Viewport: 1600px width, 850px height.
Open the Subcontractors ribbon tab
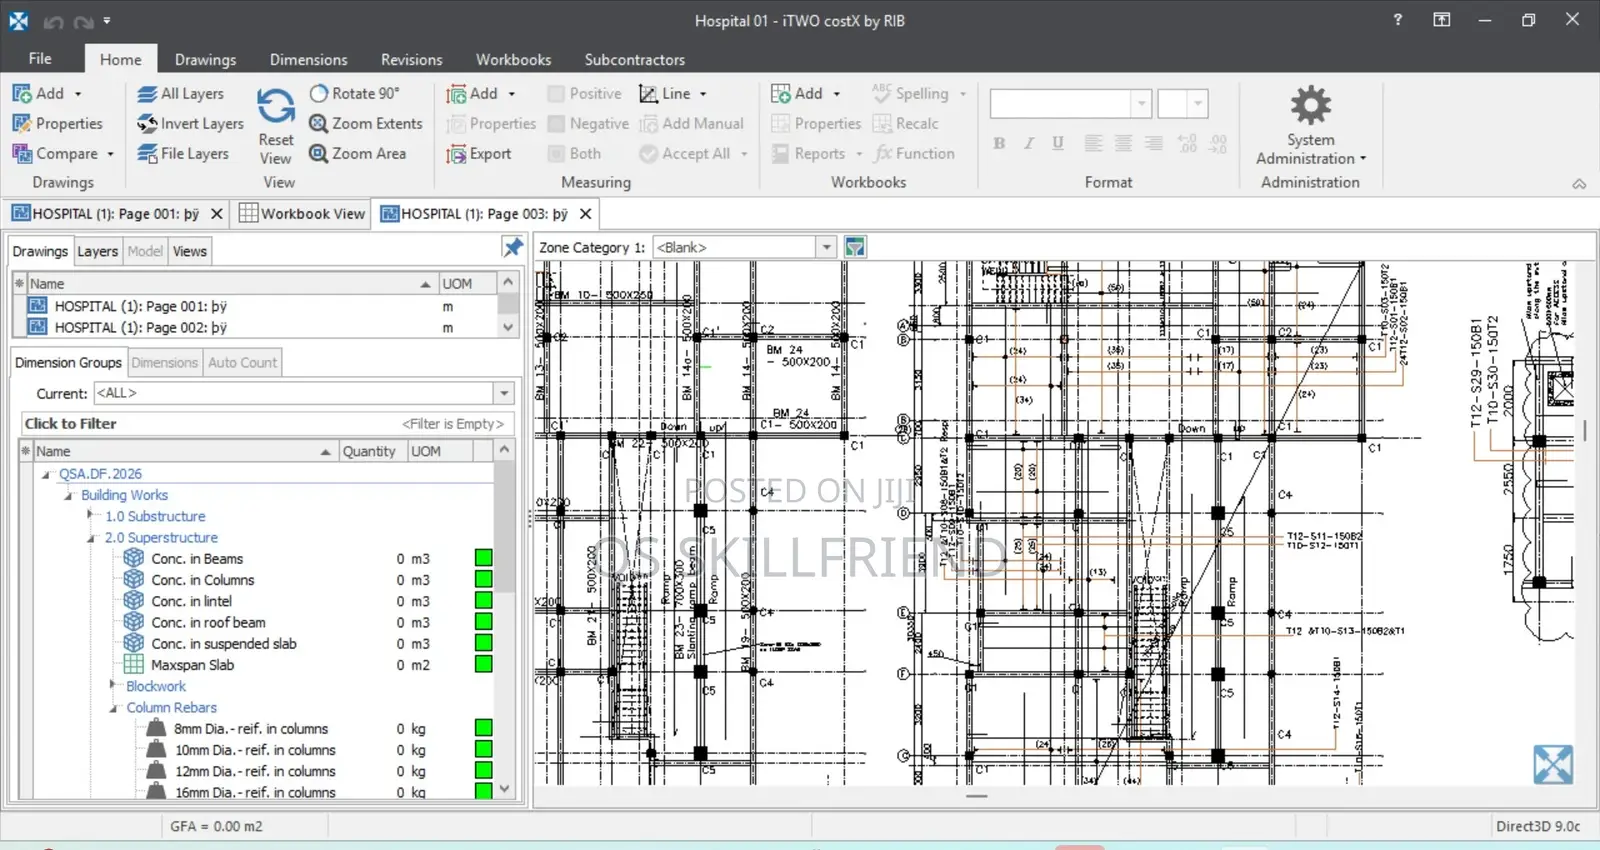(x=635, y=60)
